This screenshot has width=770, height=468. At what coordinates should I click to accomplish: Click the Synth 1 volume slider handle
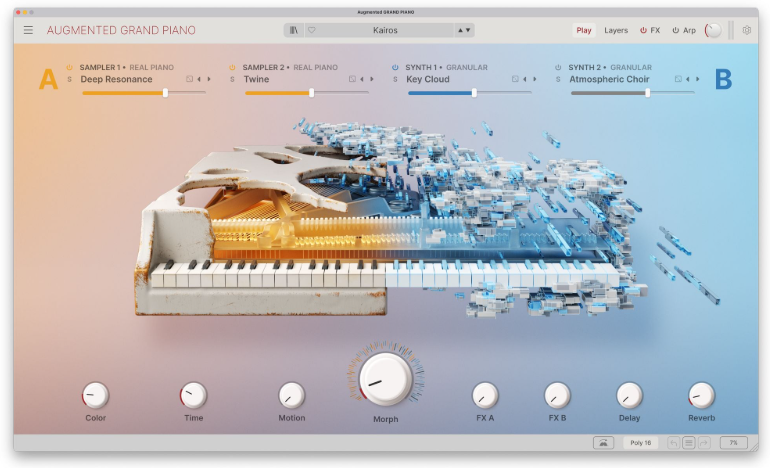[x=474, y=92]
